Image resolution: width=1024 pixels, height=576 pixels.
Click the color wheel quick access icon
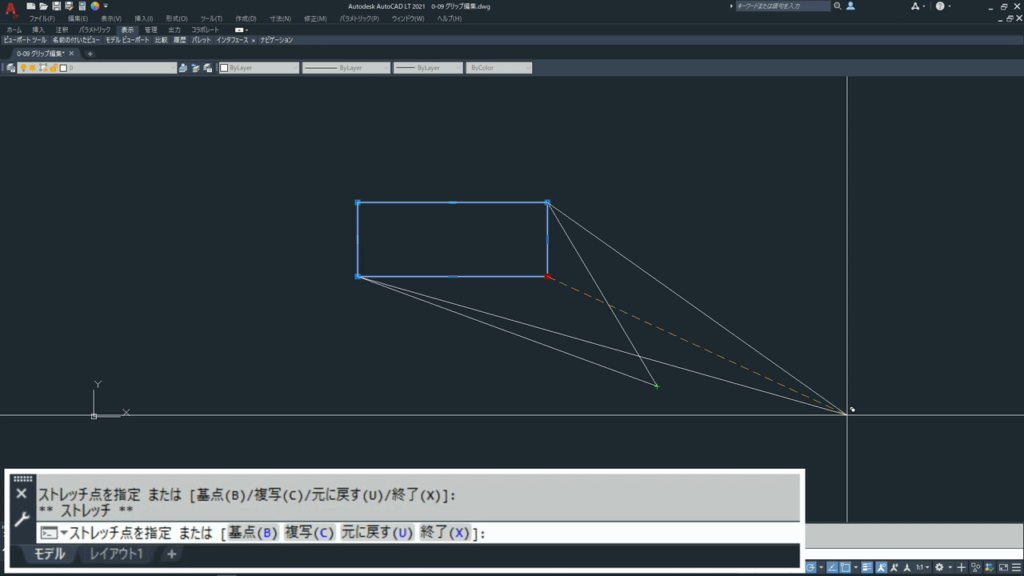95,6
